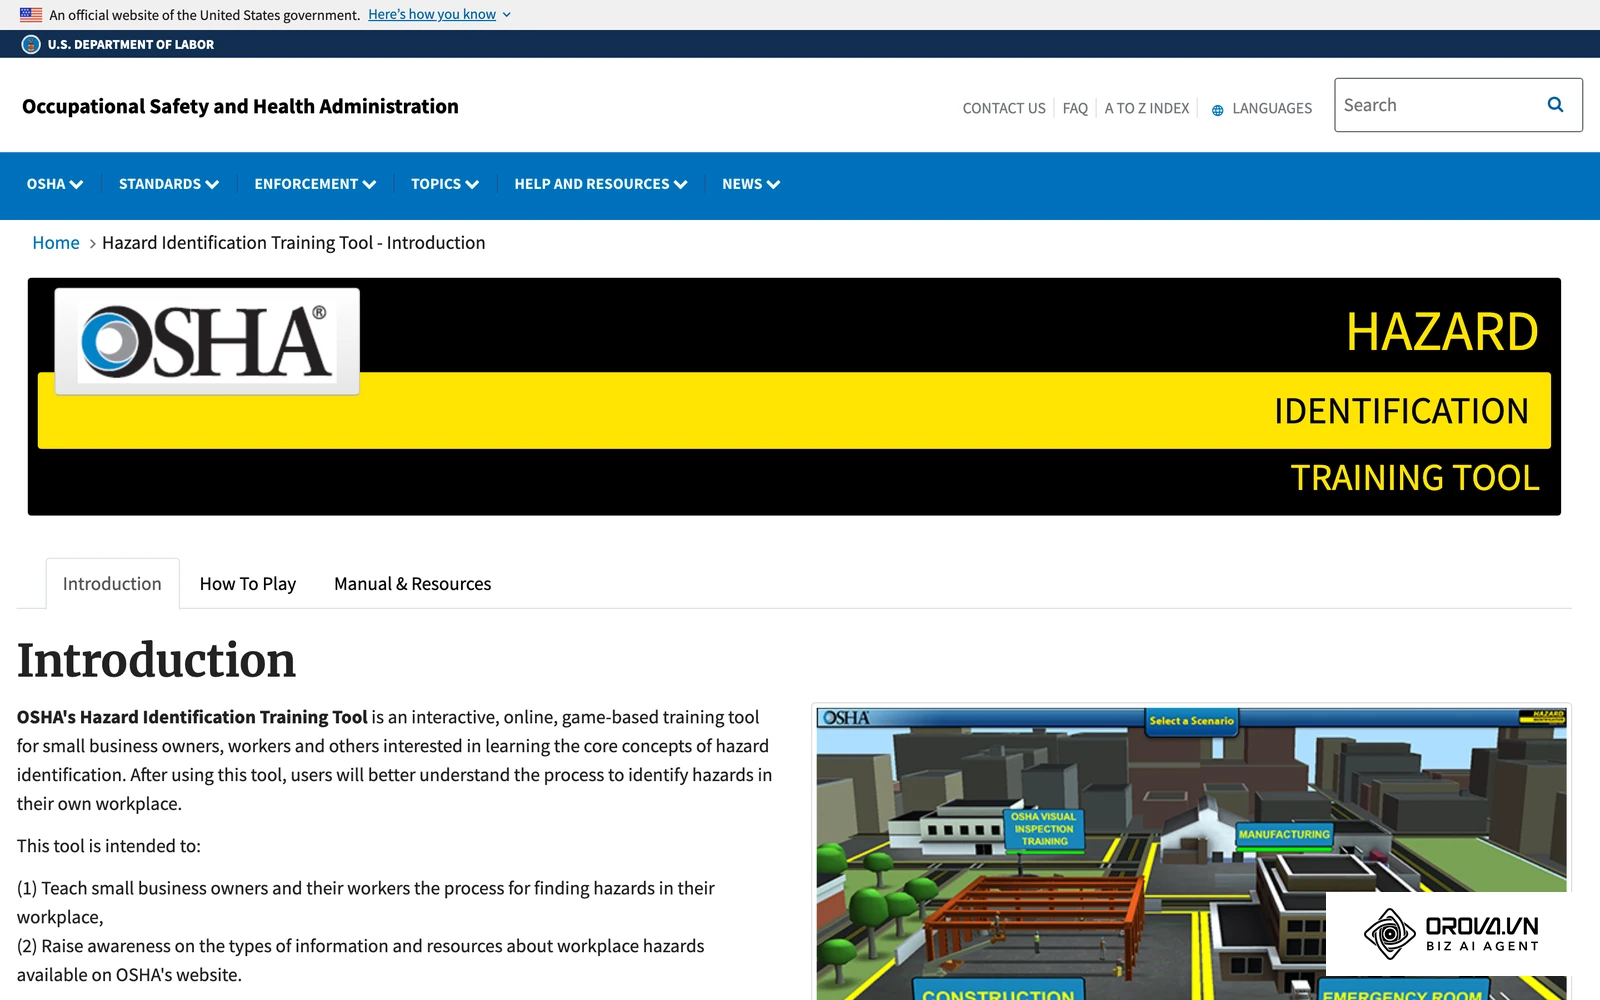Image resolution: width=1600 pixels, height=1000 pixels.
Task: Click the Select a Scenario game screenshot
Action: pos(1191,854)
